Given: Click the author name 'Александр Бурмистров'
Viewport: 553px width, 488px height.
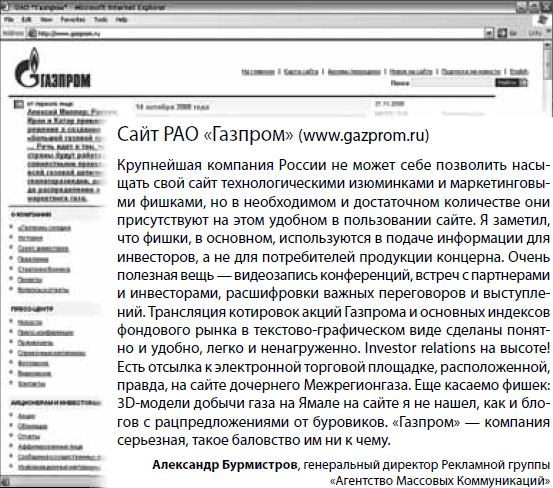Looking at the screenshot, I should pyautogui.click(x=225, y=465).
